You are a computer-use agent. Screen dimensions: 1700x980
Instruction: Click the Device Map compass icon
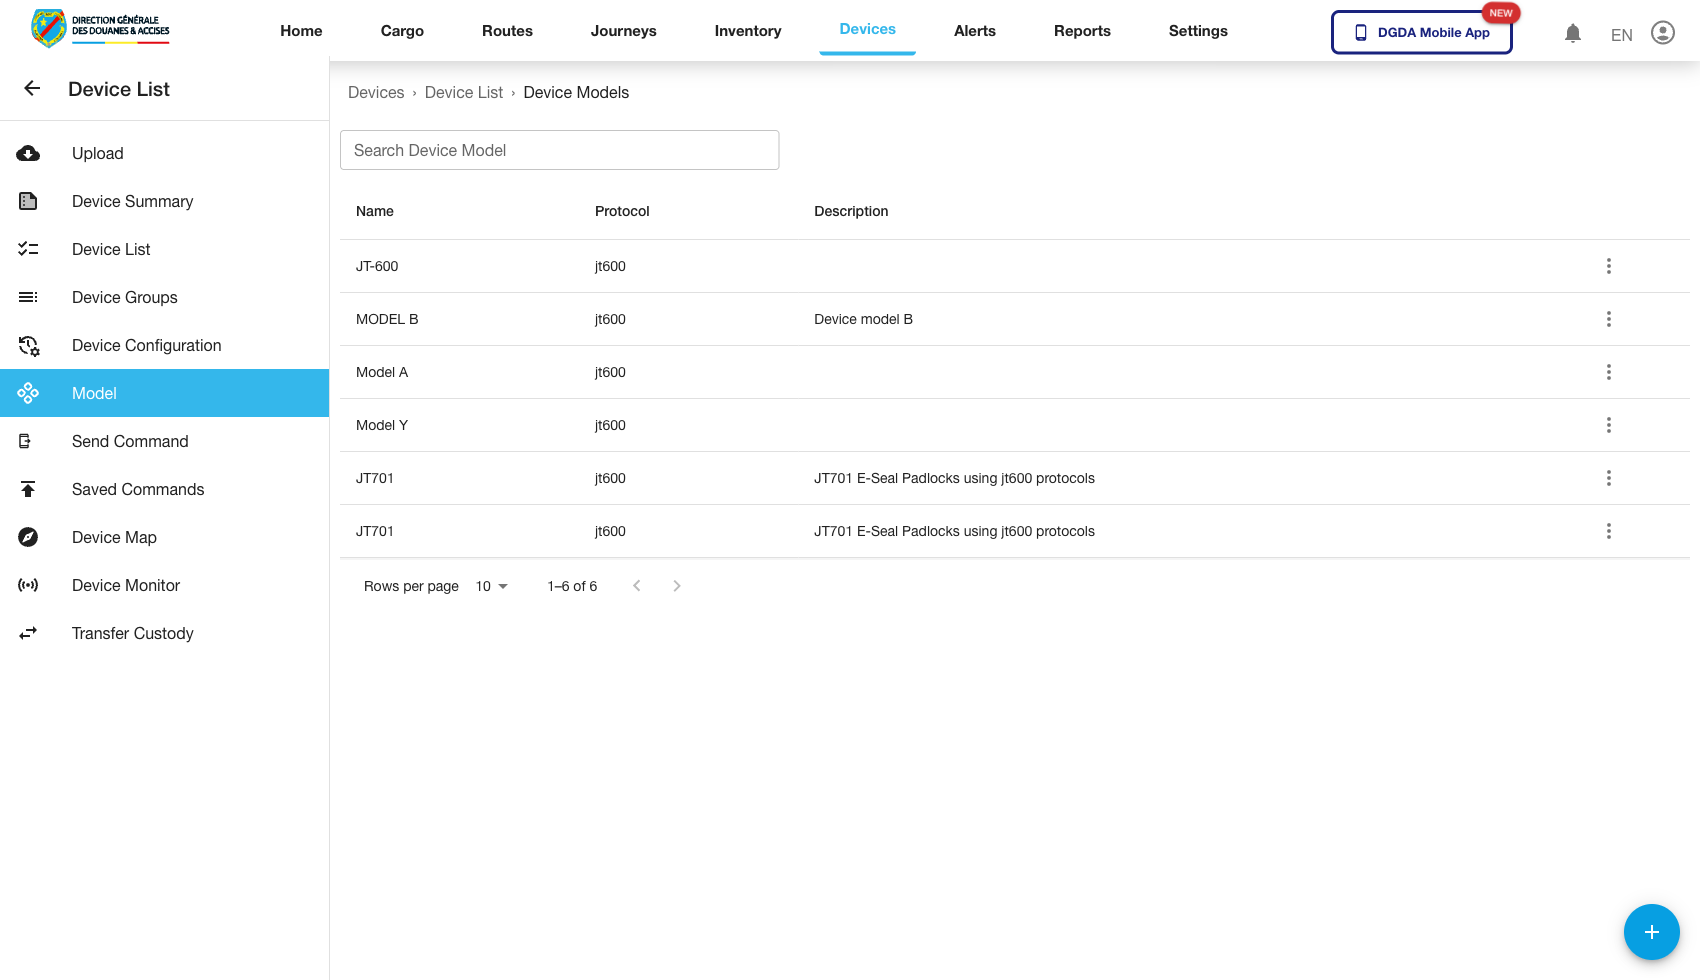(x=28, y=537)
